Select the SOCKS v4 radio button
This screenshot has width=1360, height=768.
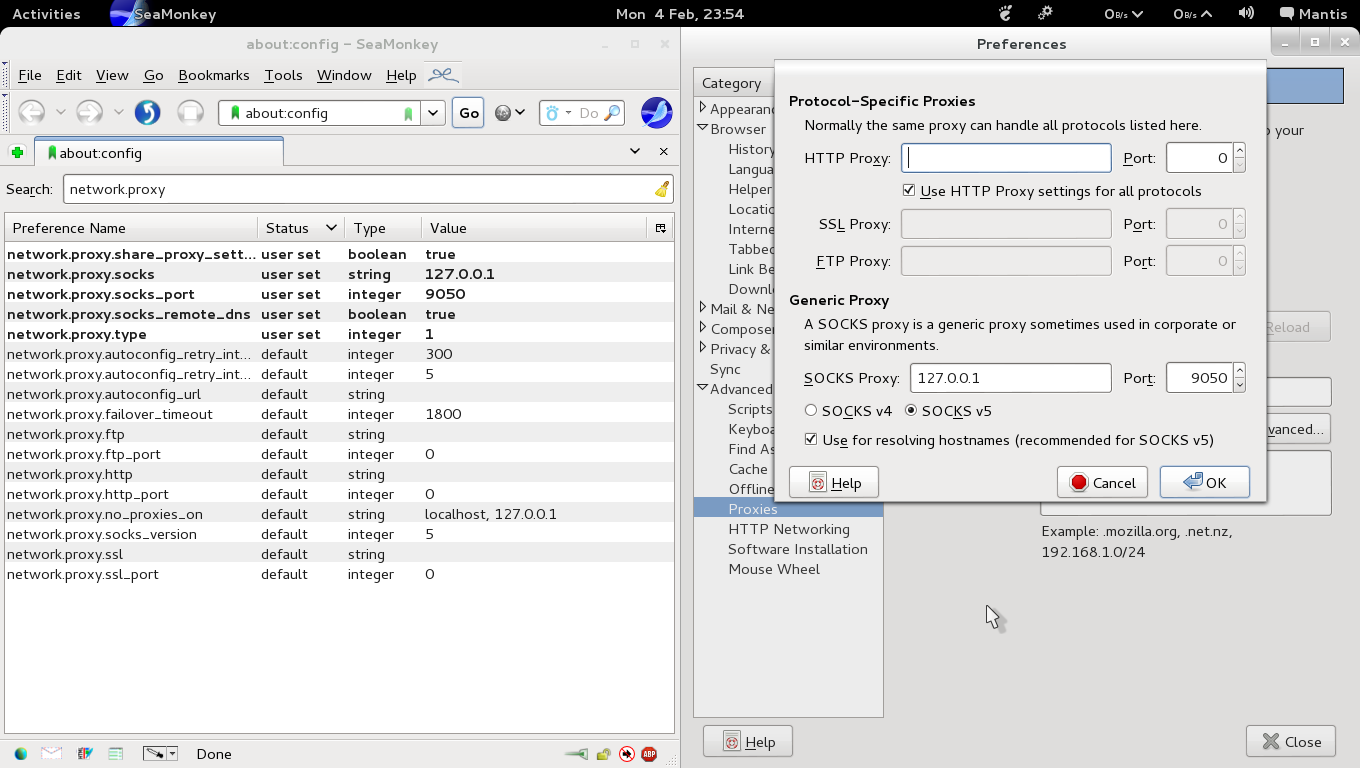click(x=811, y=411)
